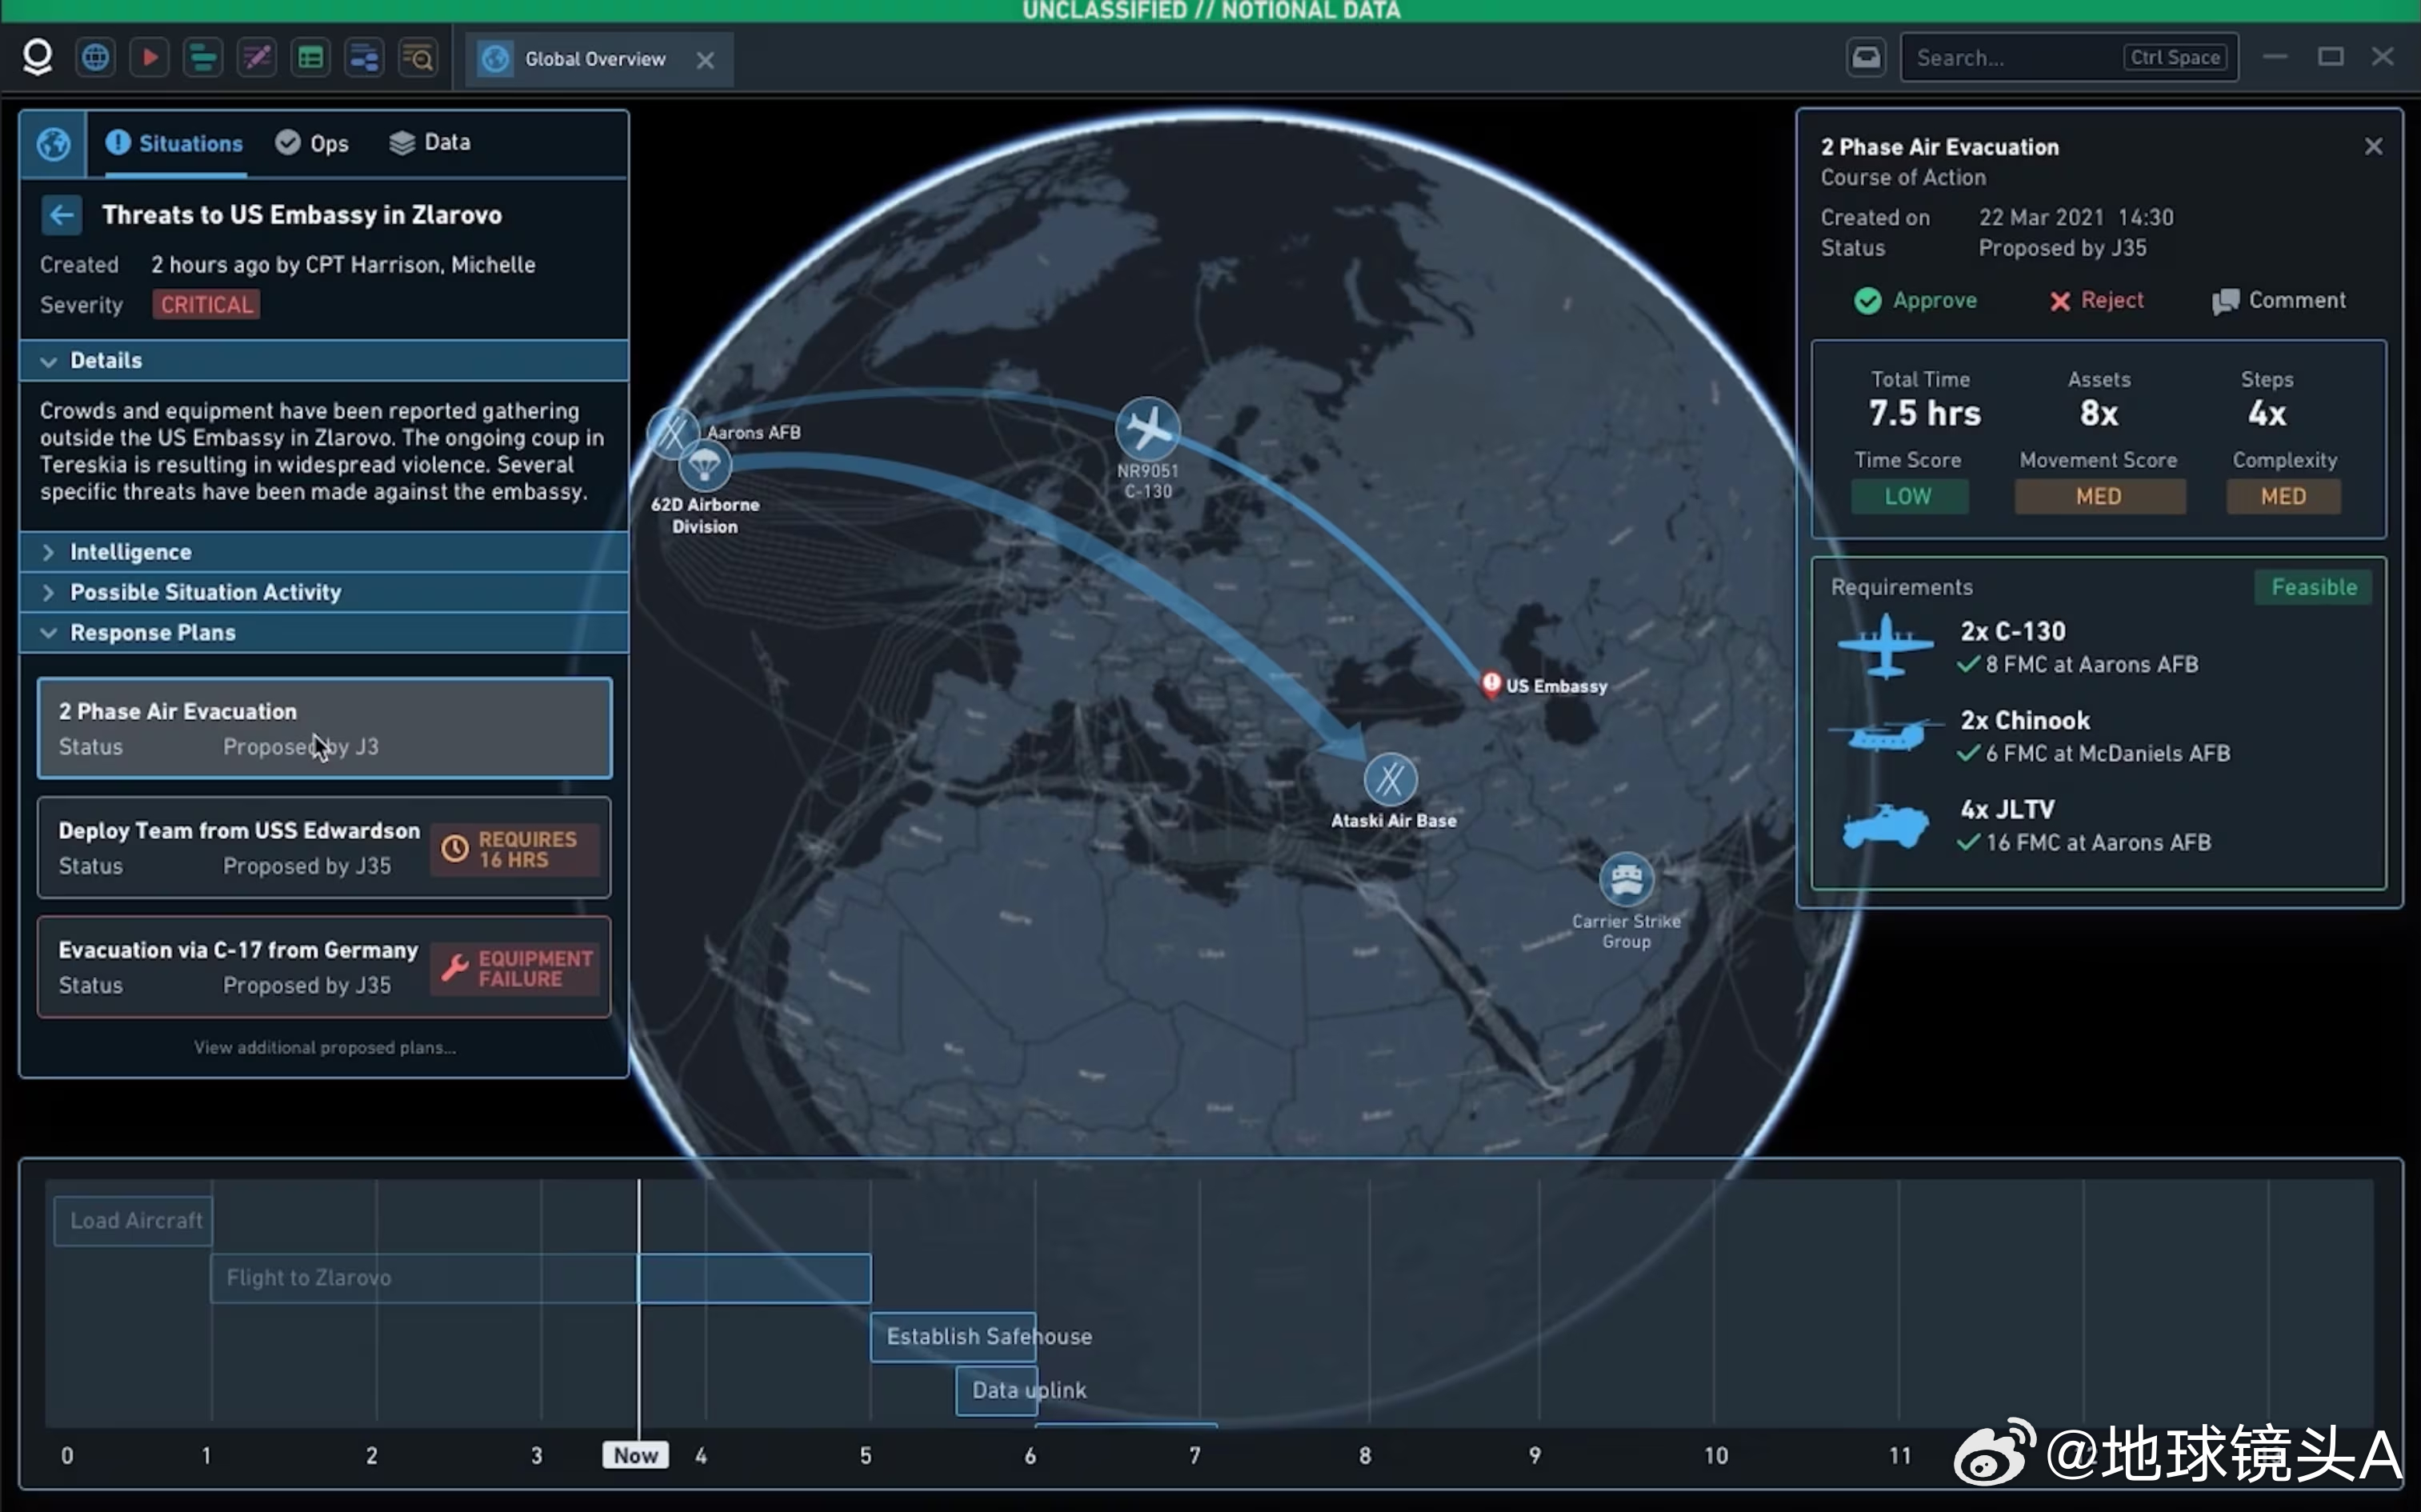
Task: Open the search documents icon in the toolbar
Action: (418, 58)
